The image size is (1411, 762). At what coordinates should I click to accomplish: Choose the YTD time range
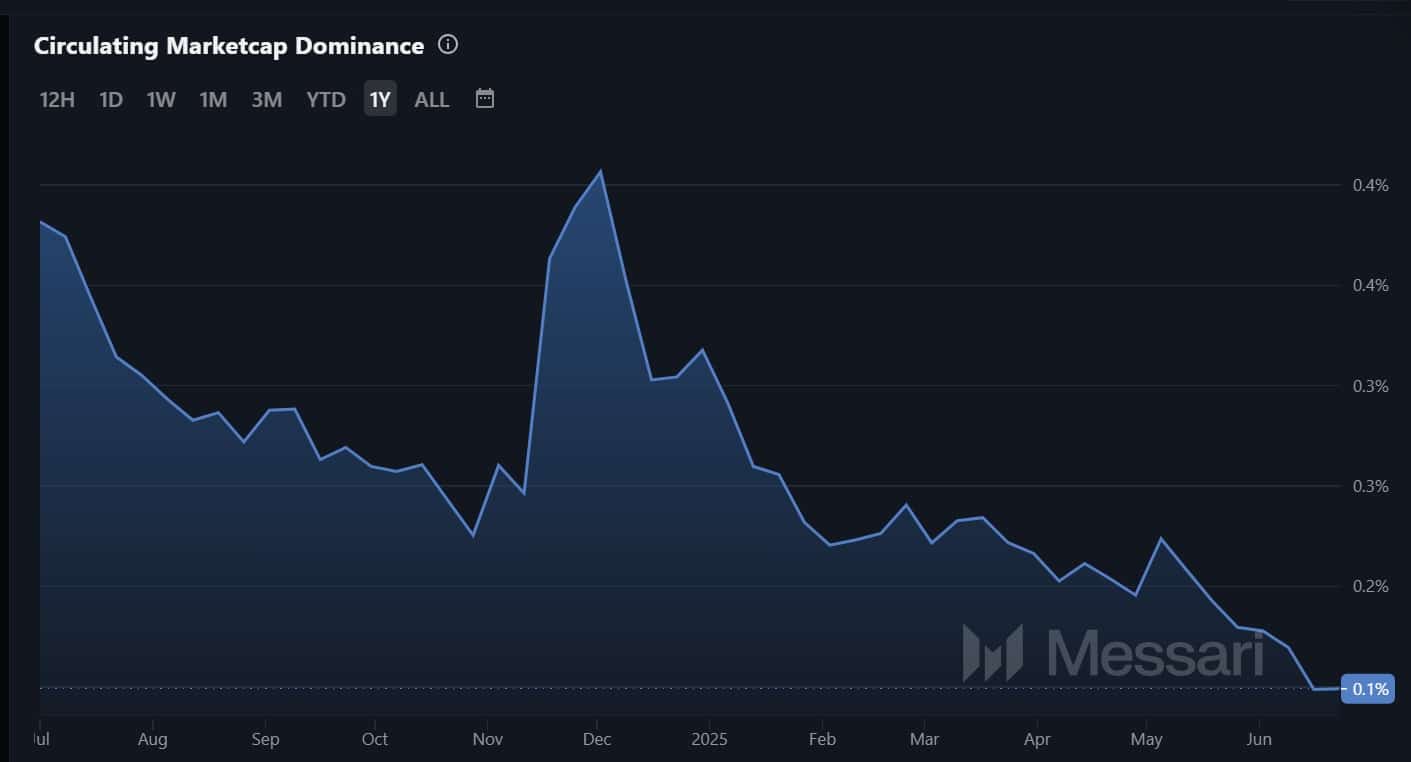pos(326,99)
